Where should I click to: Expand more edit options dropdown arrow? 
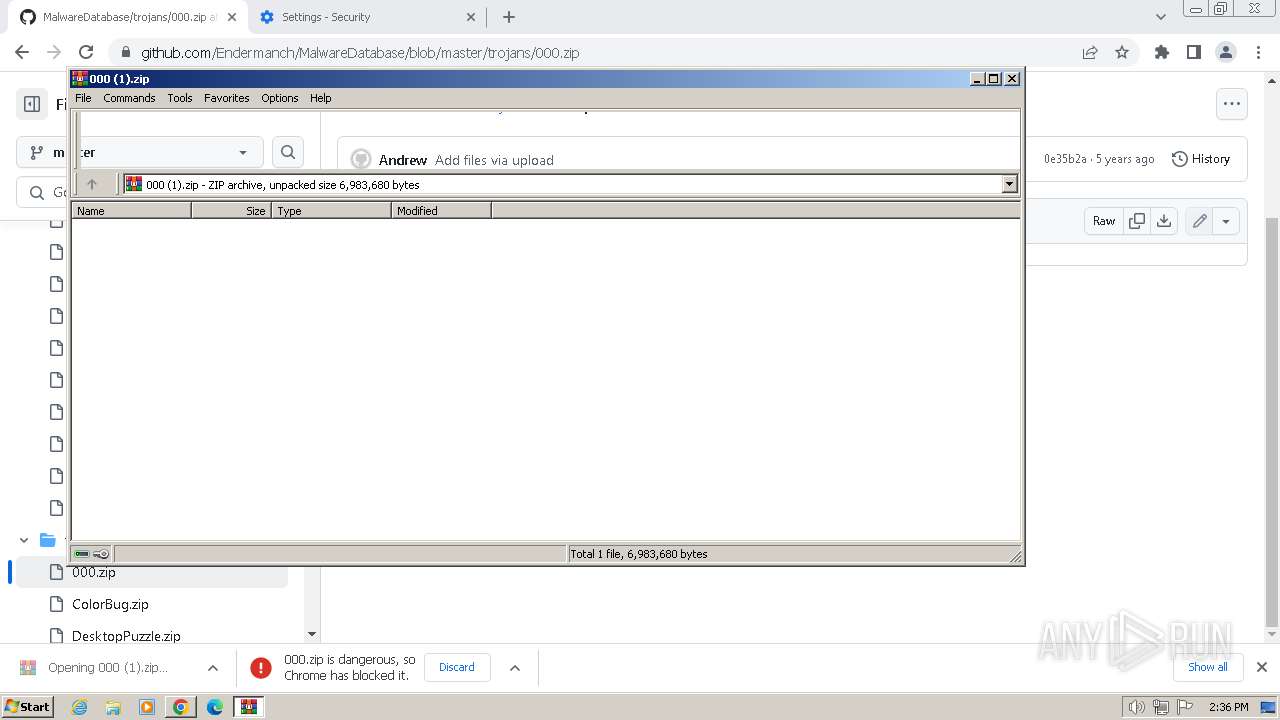point(1226,221)
